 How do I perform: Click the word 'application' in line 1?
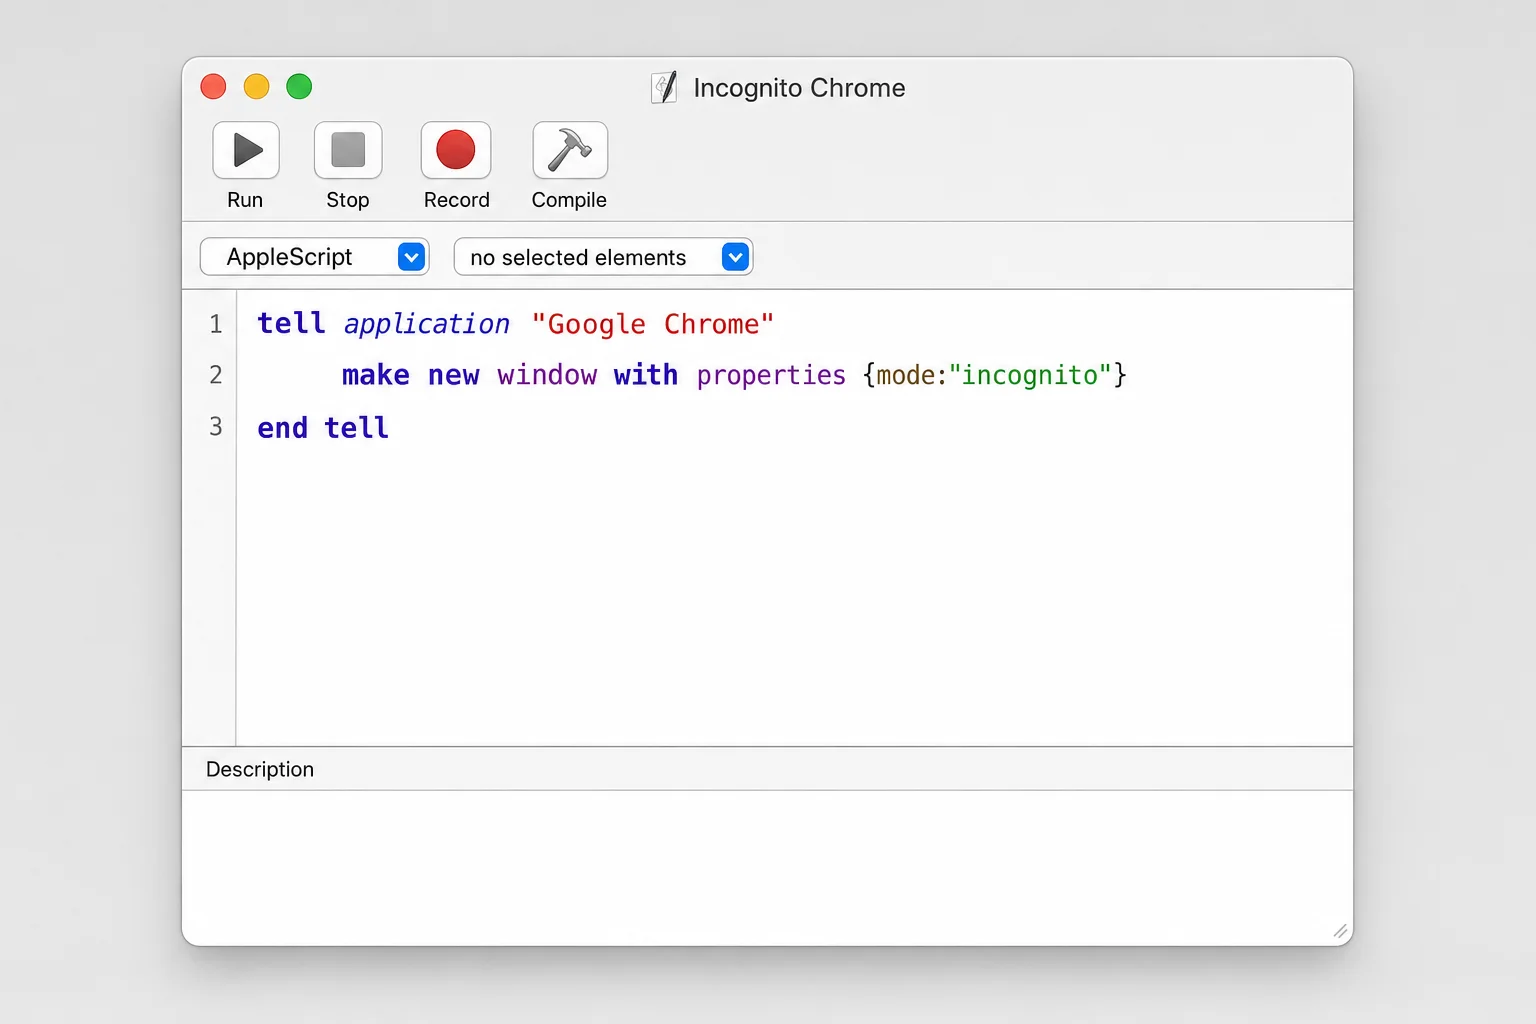click(427, 324)
